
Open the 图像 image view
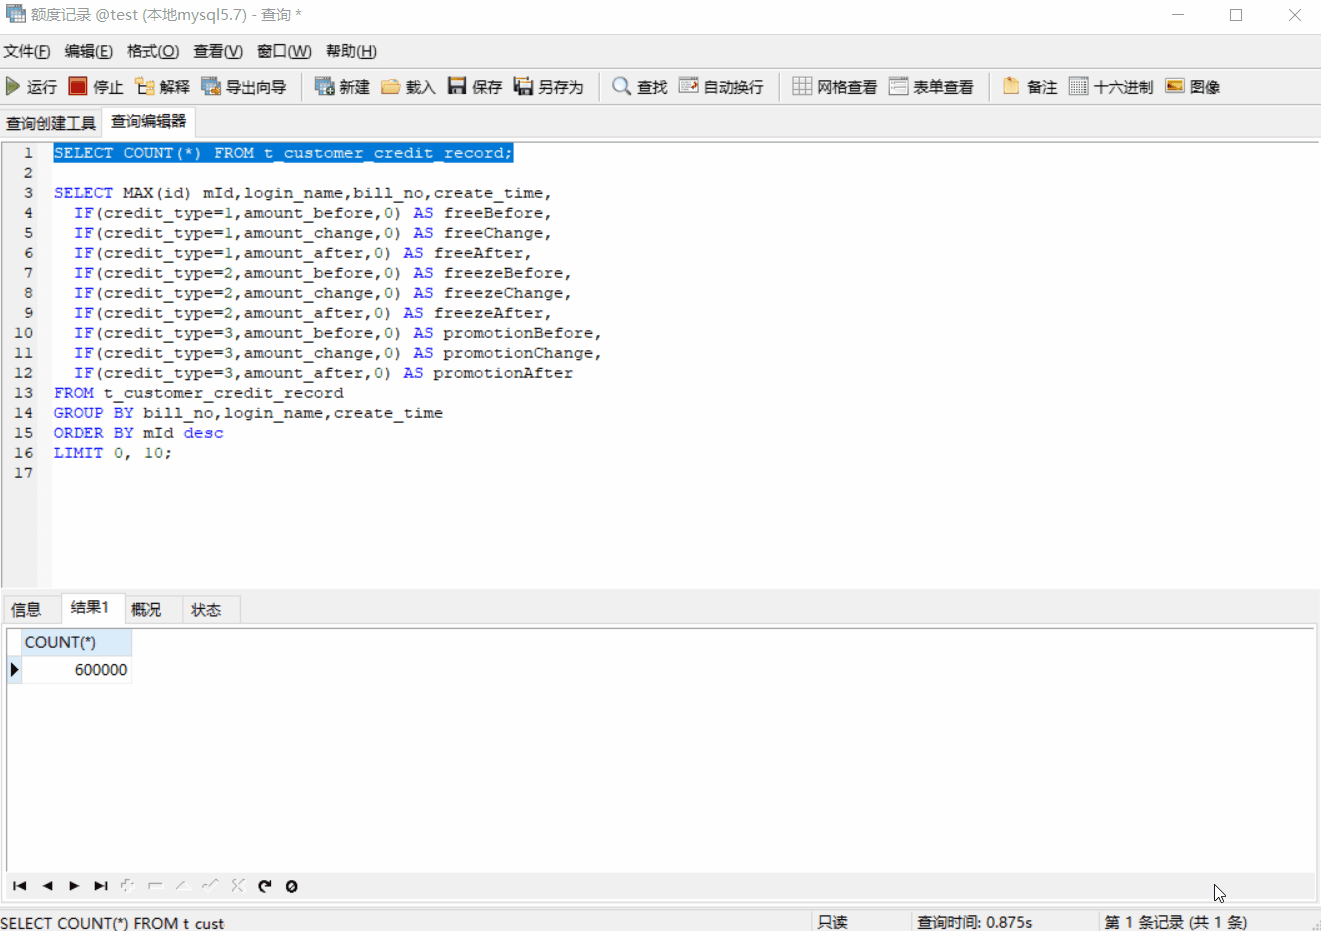1193,87
